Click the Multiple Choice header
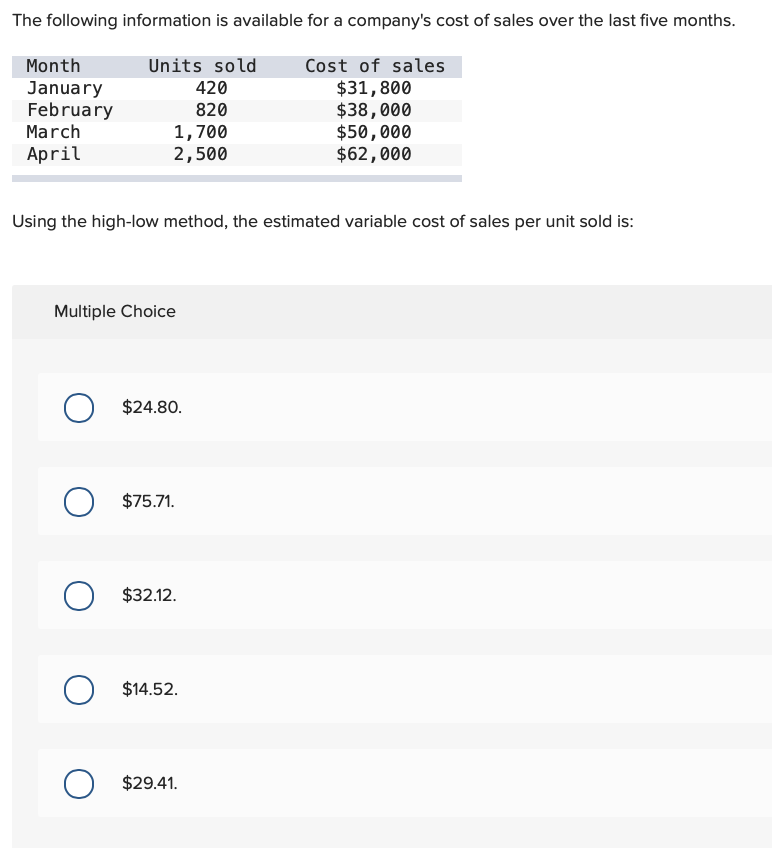Image resolution: width=772 pixels, height=848 pixels. click(114, 311)
